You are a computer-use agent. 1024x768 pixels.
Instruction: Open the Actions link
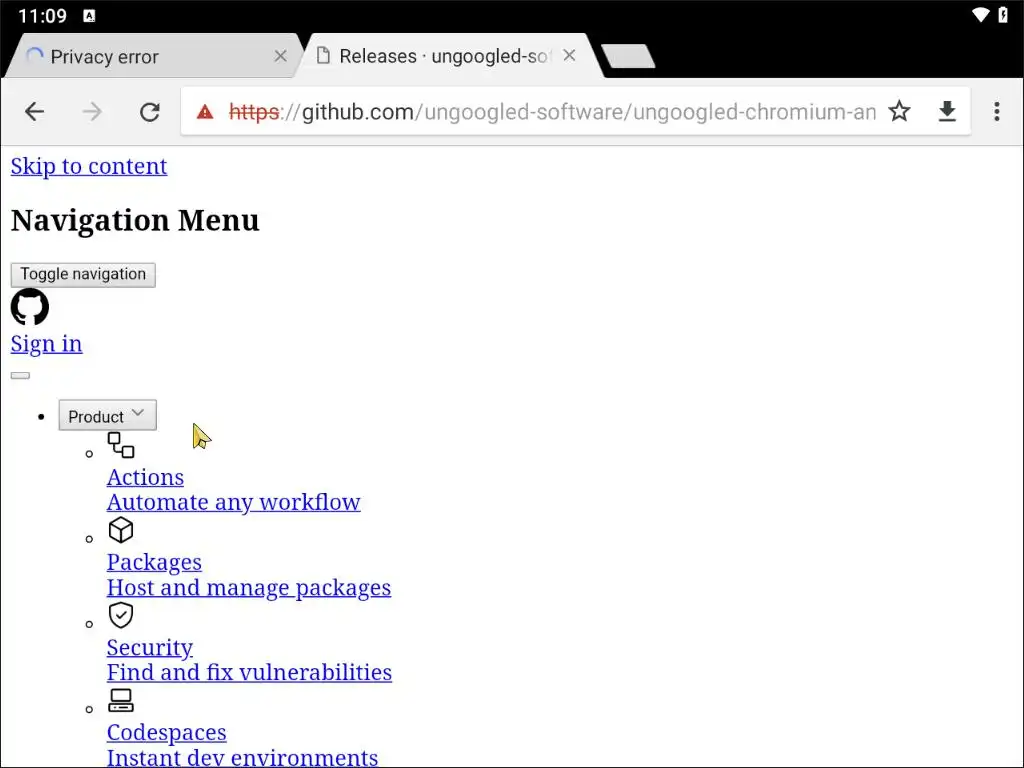145,477
